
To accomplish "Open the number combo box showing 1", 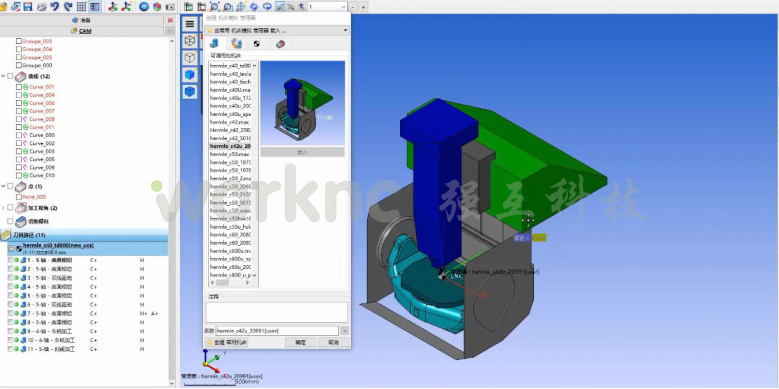I will tap(327, 7).
